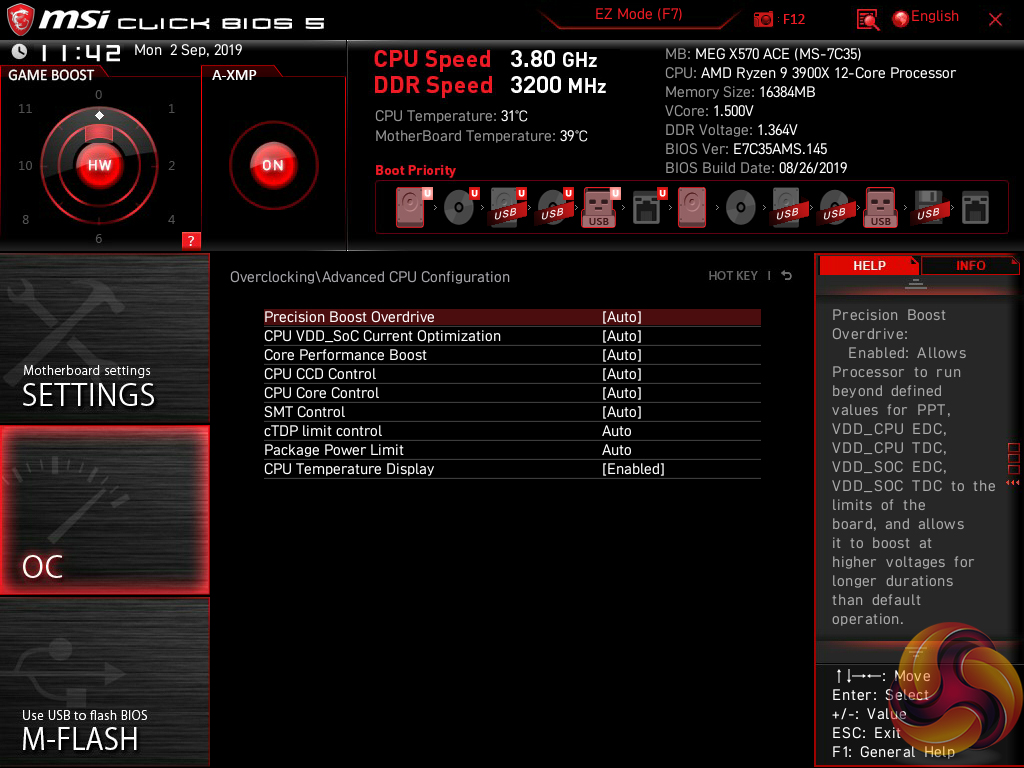
Task: Click the globe language icon
Action: (901, 19)
